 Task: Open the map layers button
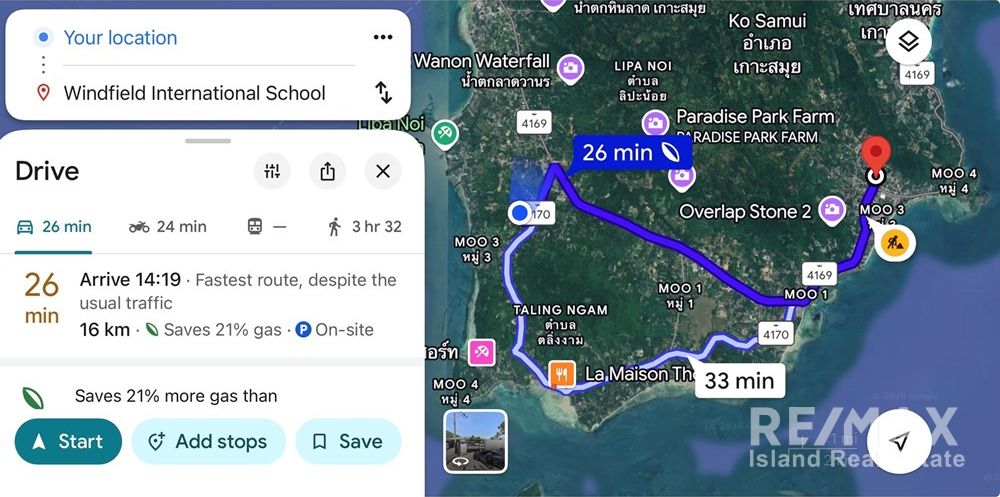pos(908,41)
